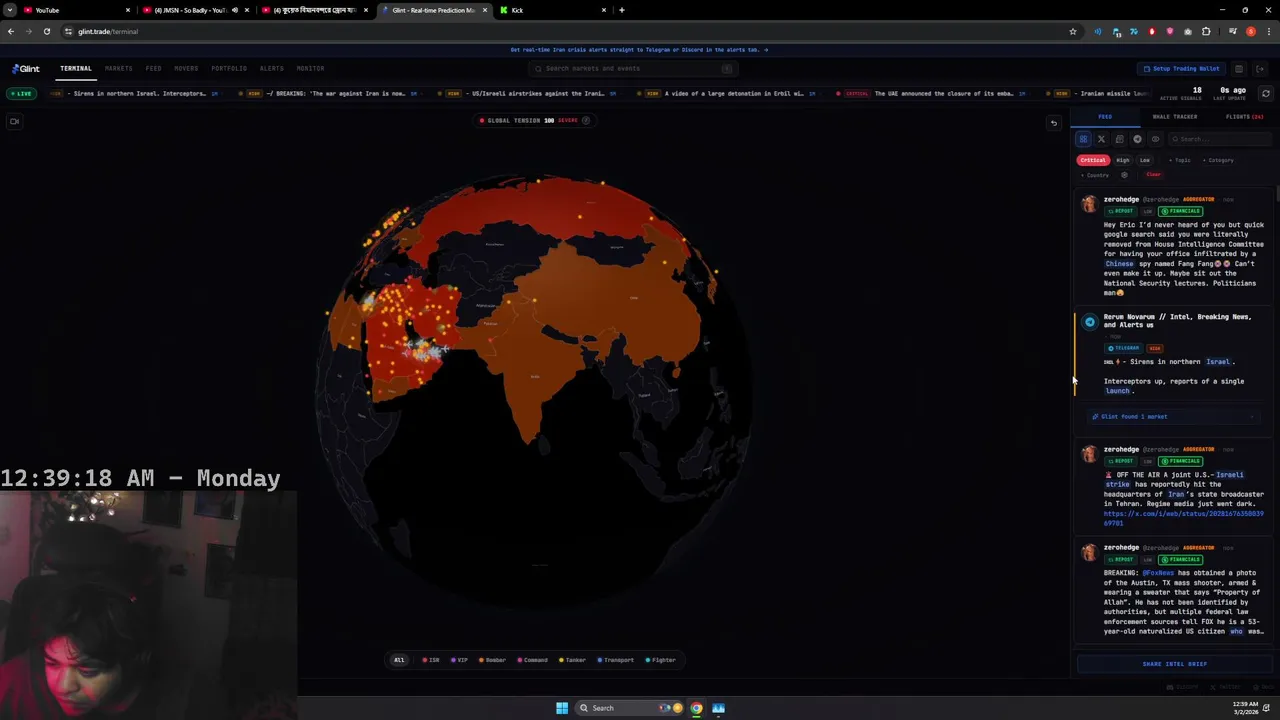Click the Iran crisis alerts banner link
This screenshot has width=1280, height=720.
[x=640, y=50]
